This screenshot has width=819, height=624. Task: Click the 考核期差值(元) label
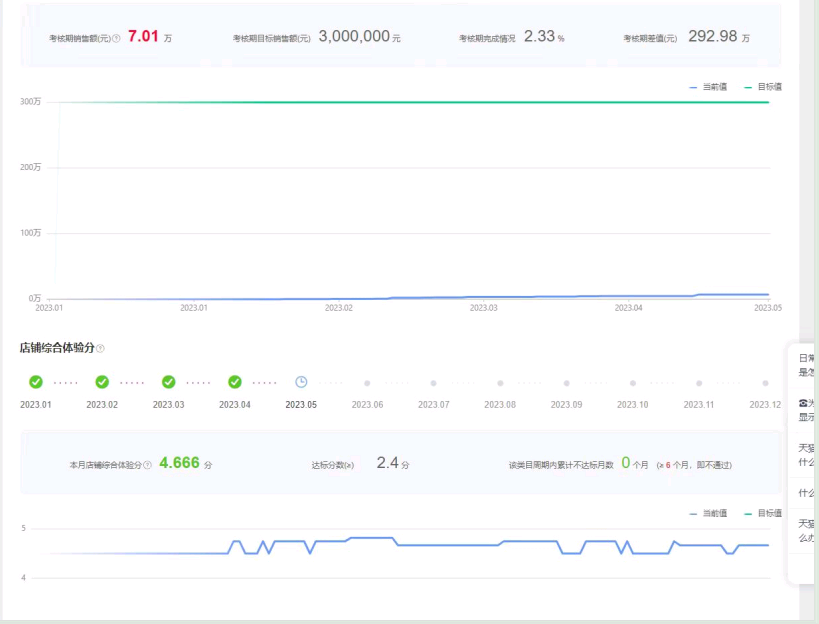650,39
